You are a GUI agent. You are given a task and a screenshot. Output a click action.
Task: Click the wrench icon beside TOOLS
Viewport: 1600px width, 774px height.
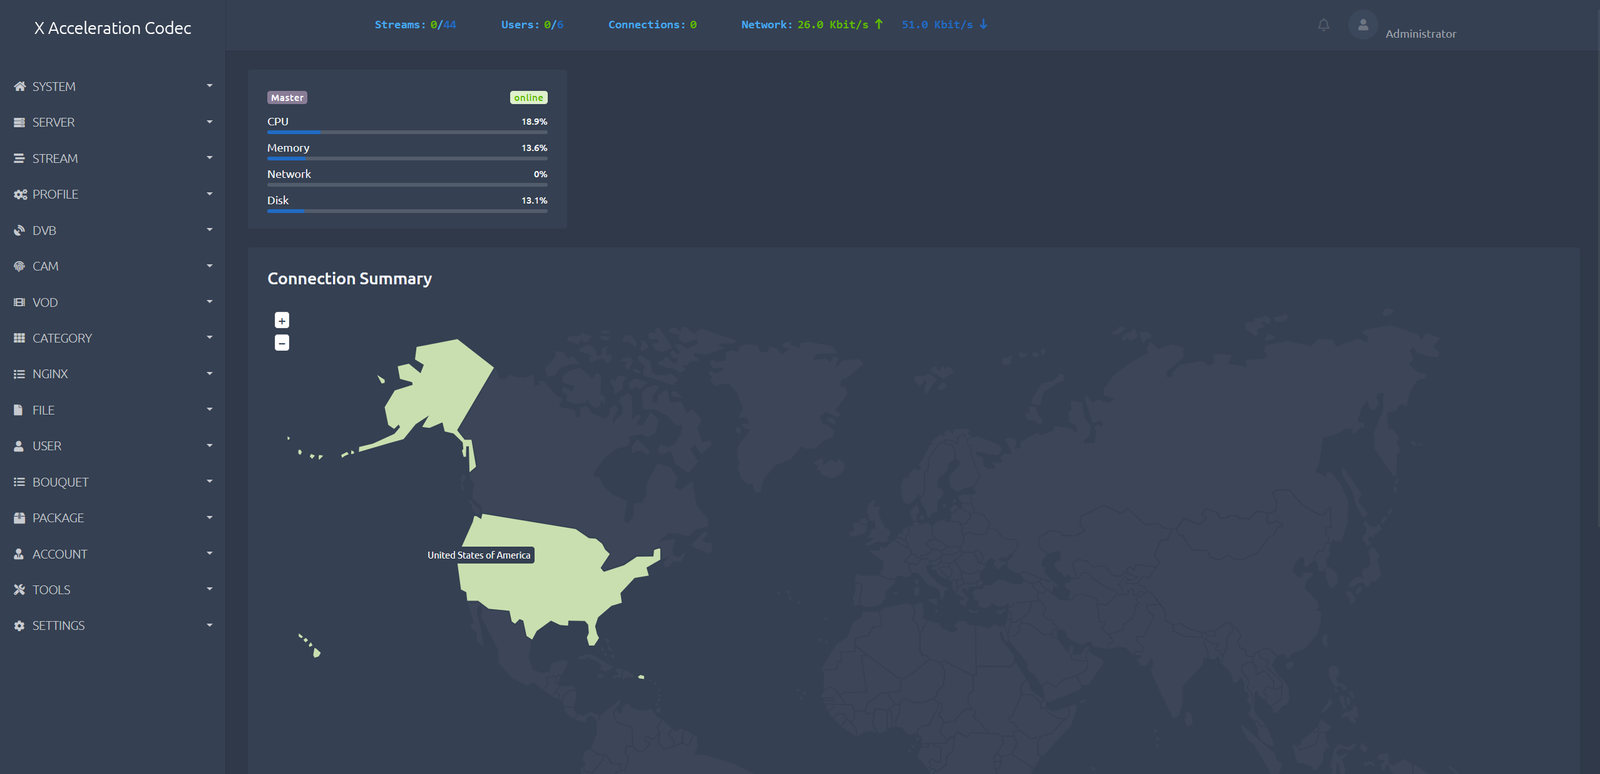click(19, 590)
